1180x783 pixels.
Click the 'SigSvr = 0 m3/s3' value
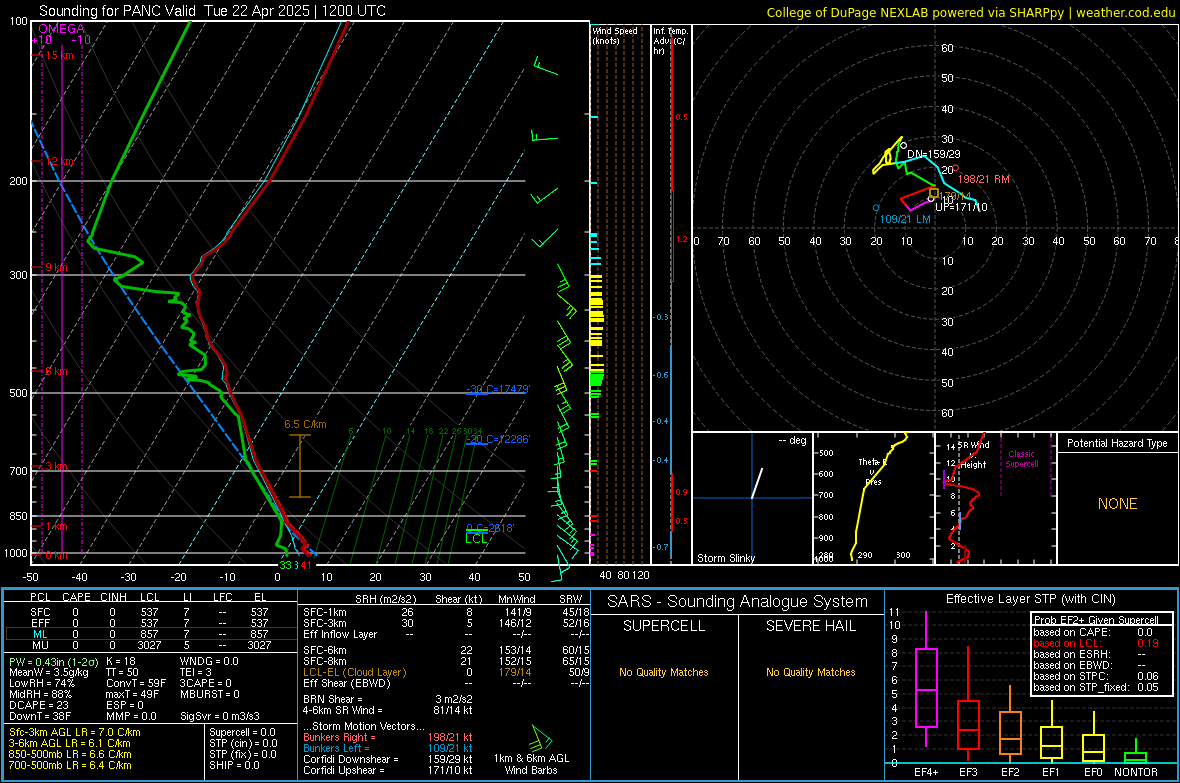coord(220,716)
